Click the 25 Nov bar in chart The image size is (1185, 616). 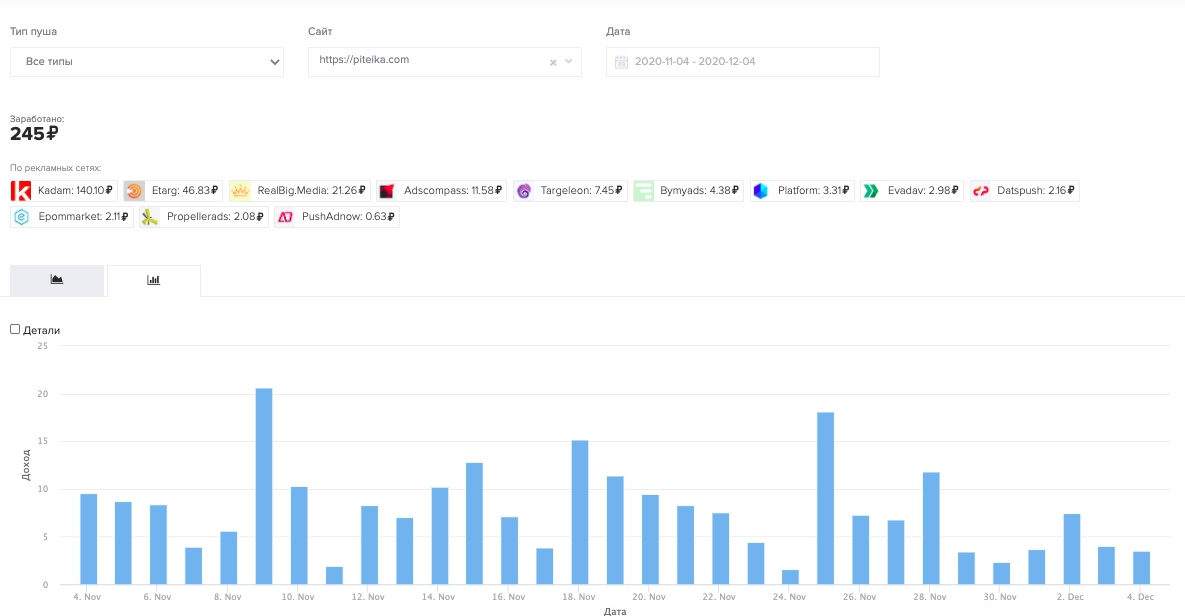click(x=825, y=498)
